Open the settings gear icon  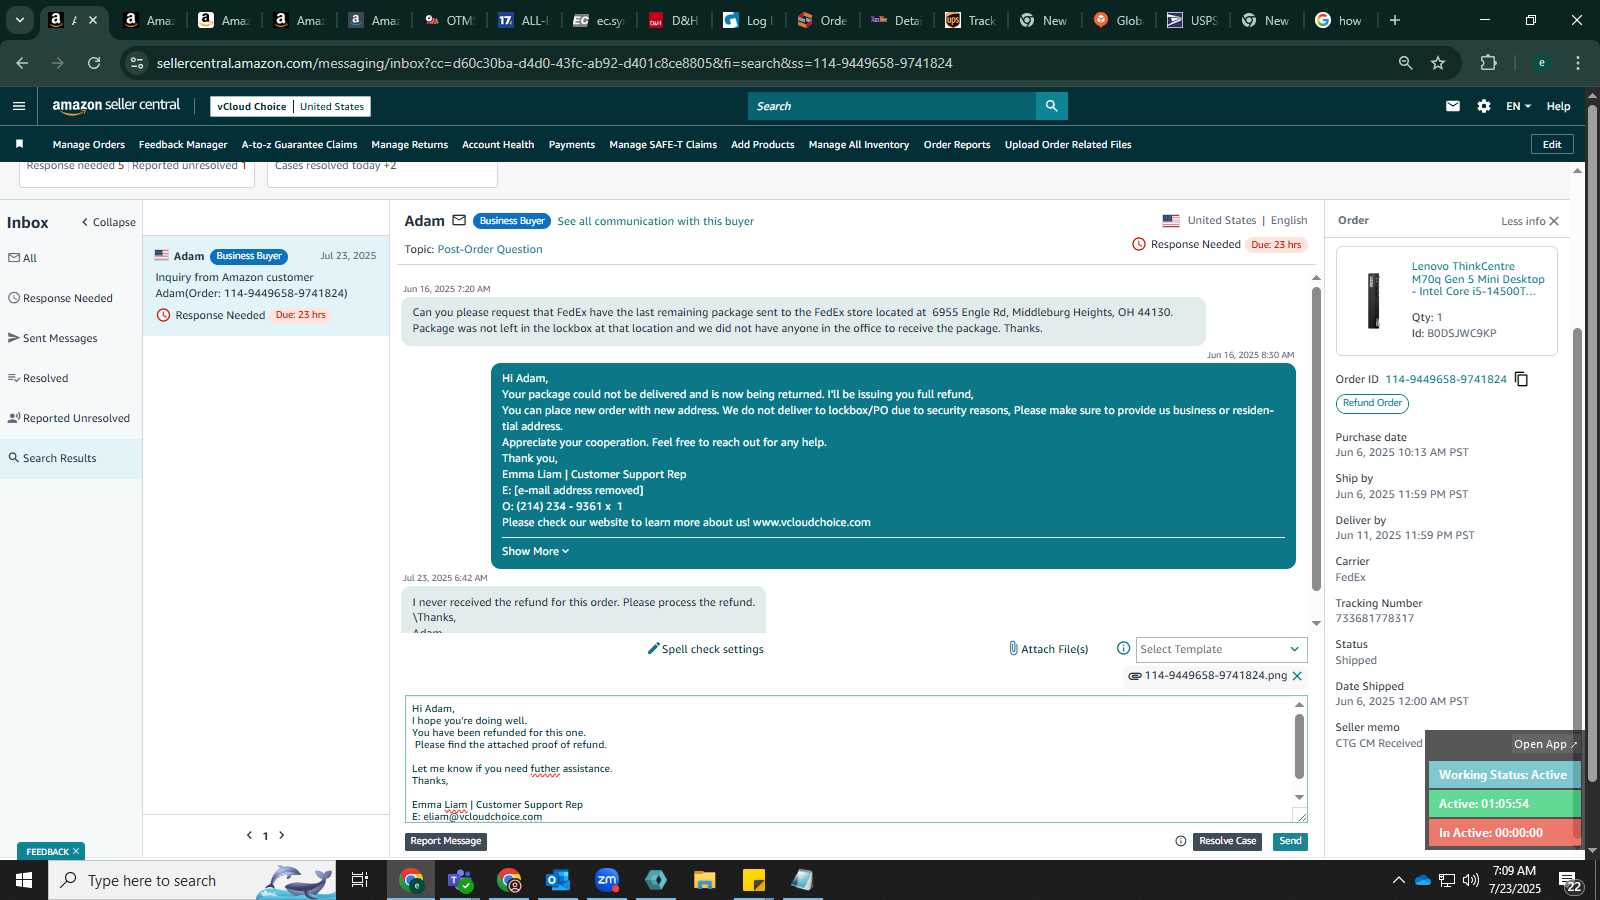pyautogui.click(x=1484, y=106)
